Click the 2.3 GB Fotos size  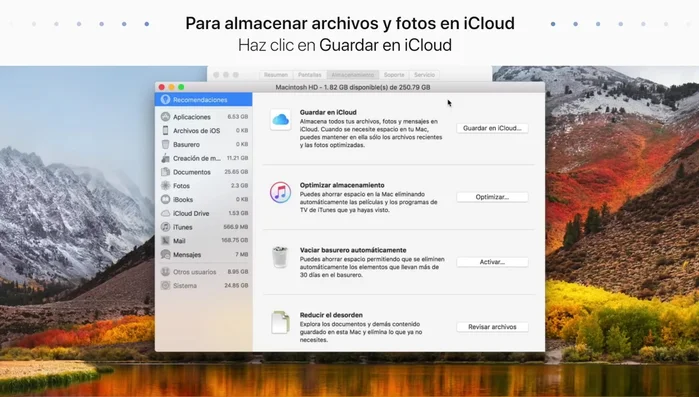tap(239, 186)
